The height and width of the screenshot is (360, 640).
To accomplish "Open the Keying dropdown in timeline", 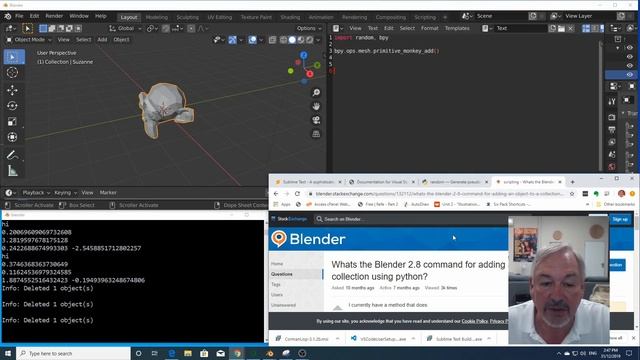I will coord(65,193).
